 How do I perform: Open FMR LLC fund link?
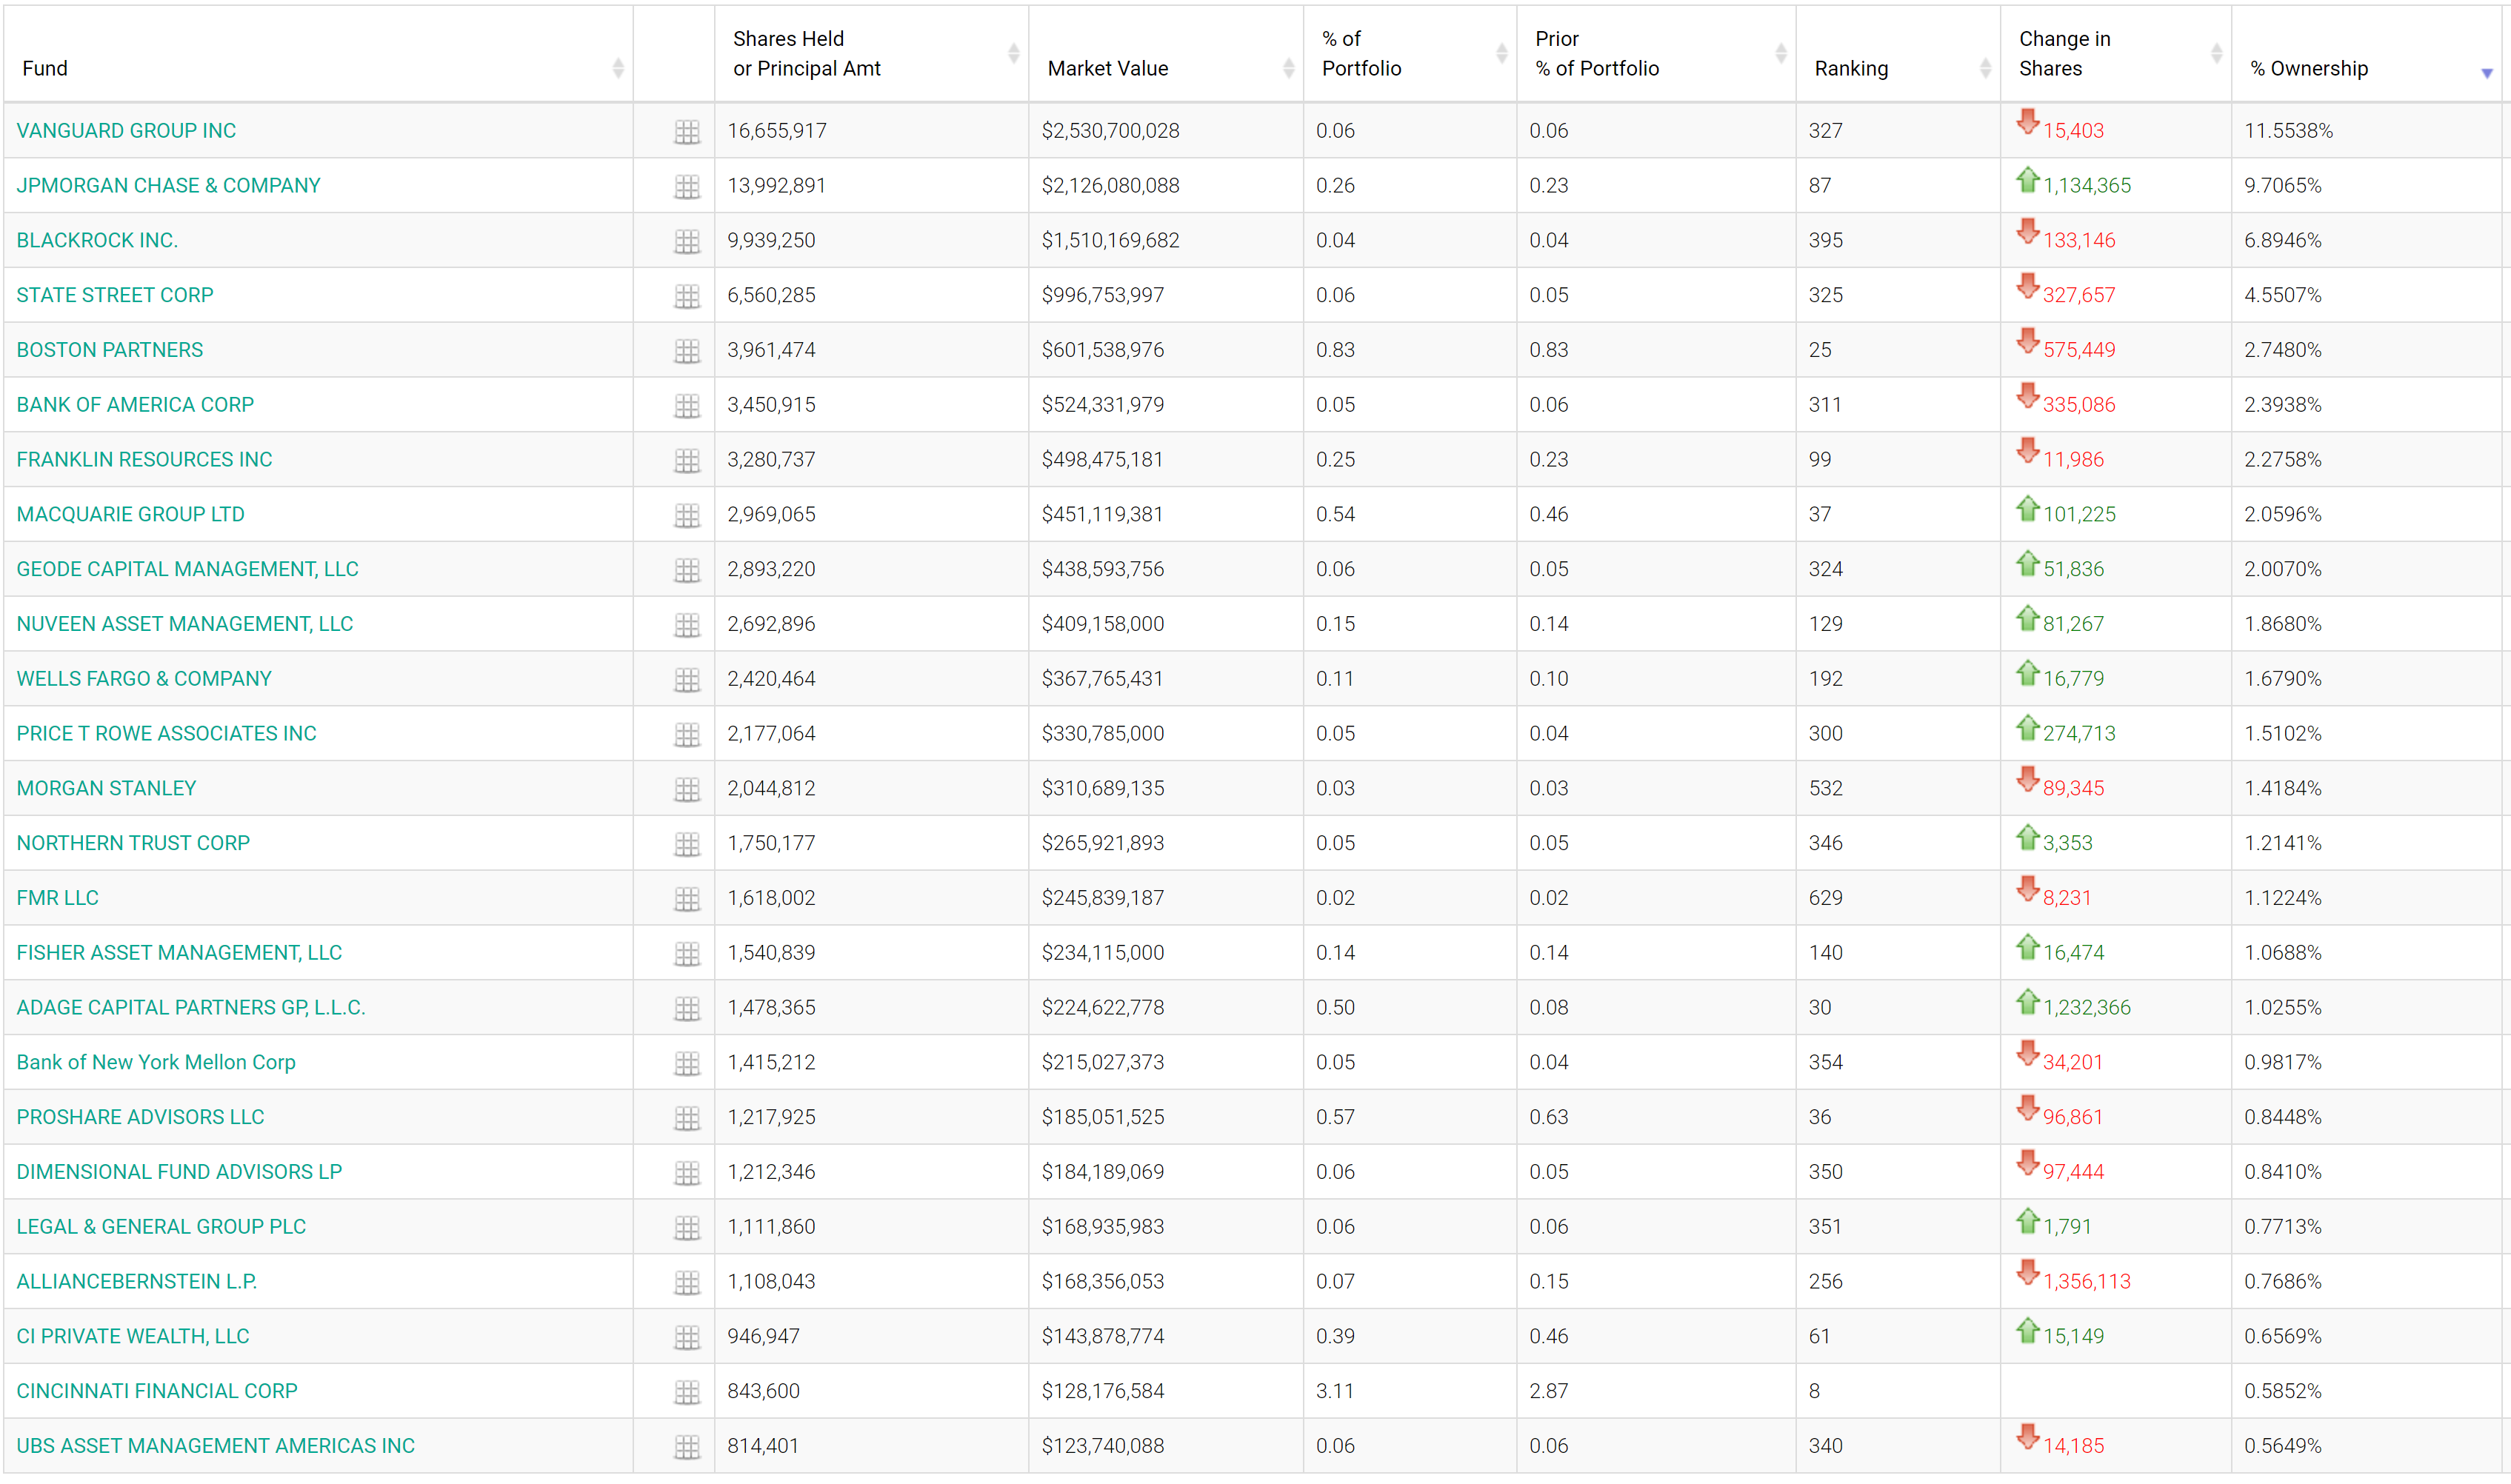point(57,898)
